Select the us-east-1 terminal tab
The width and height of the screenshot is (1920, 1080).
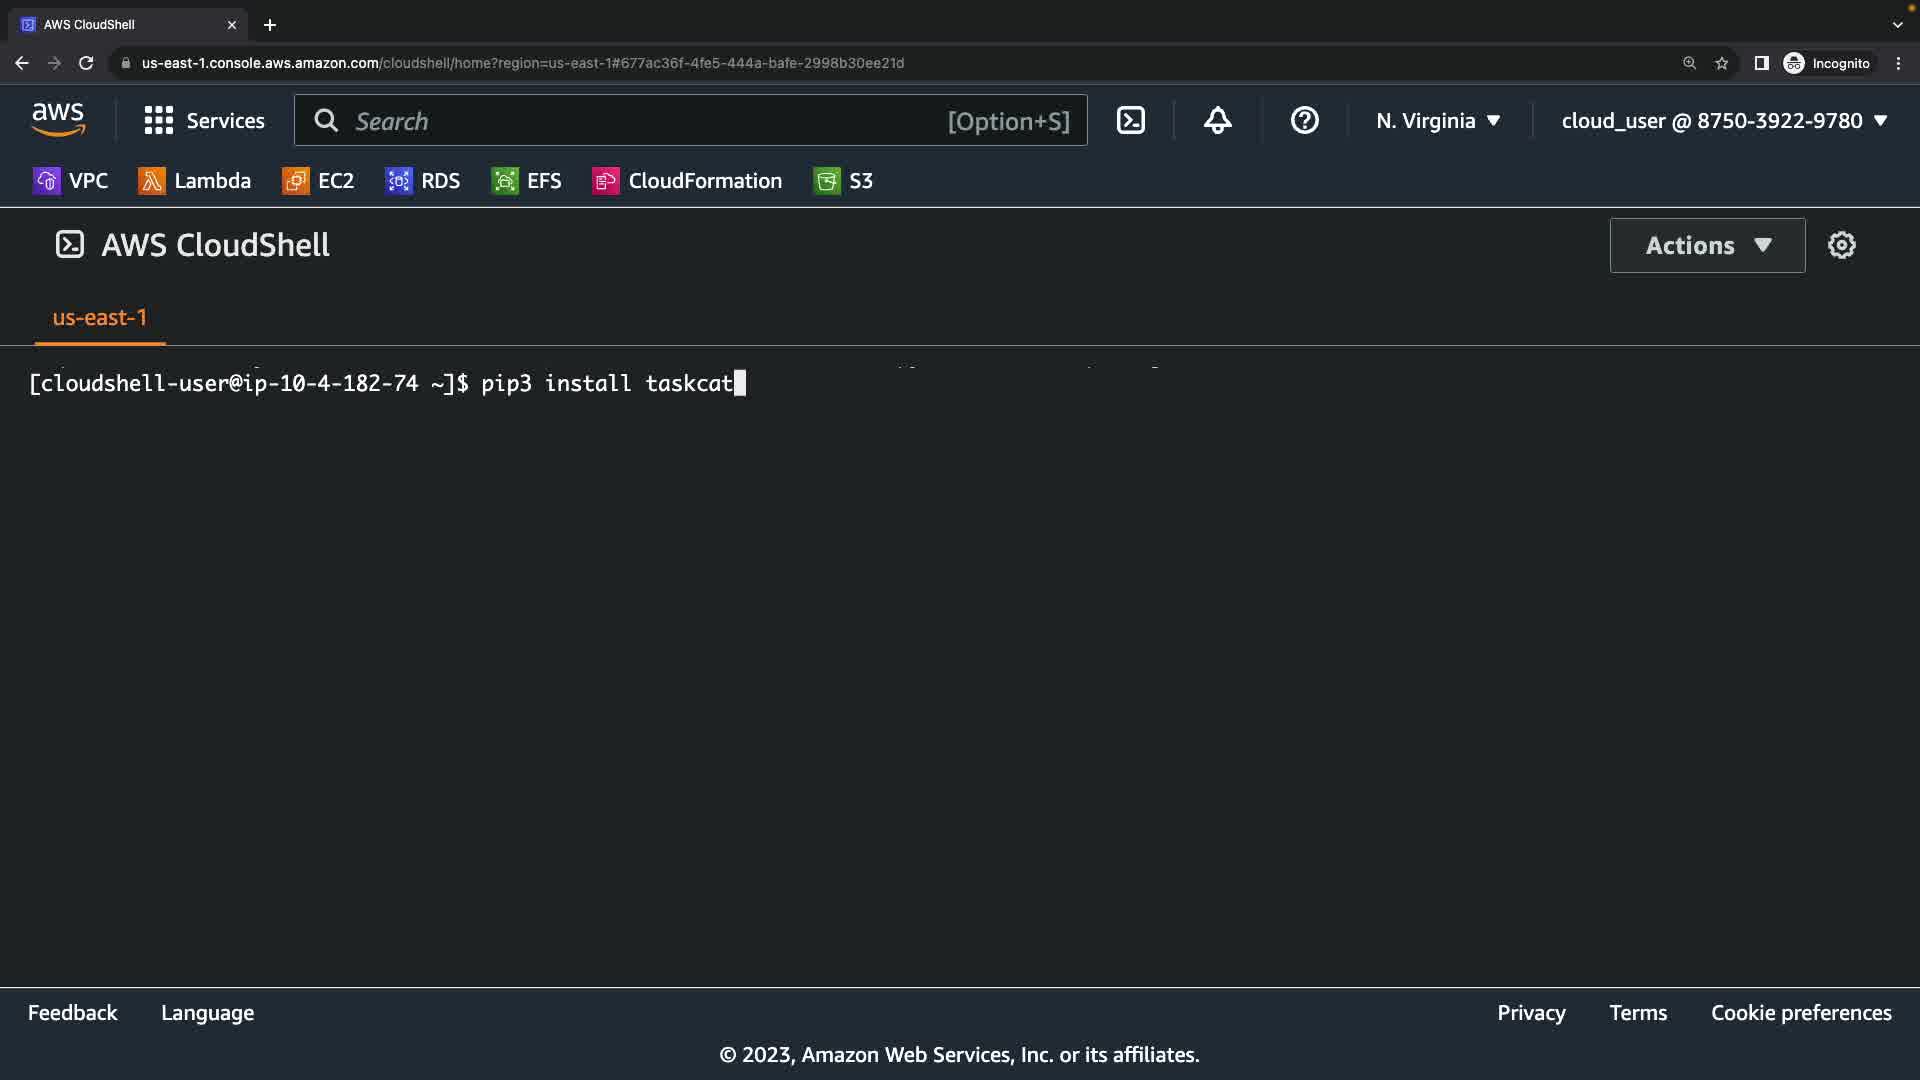pyautogui.click(x=100, y=318)
